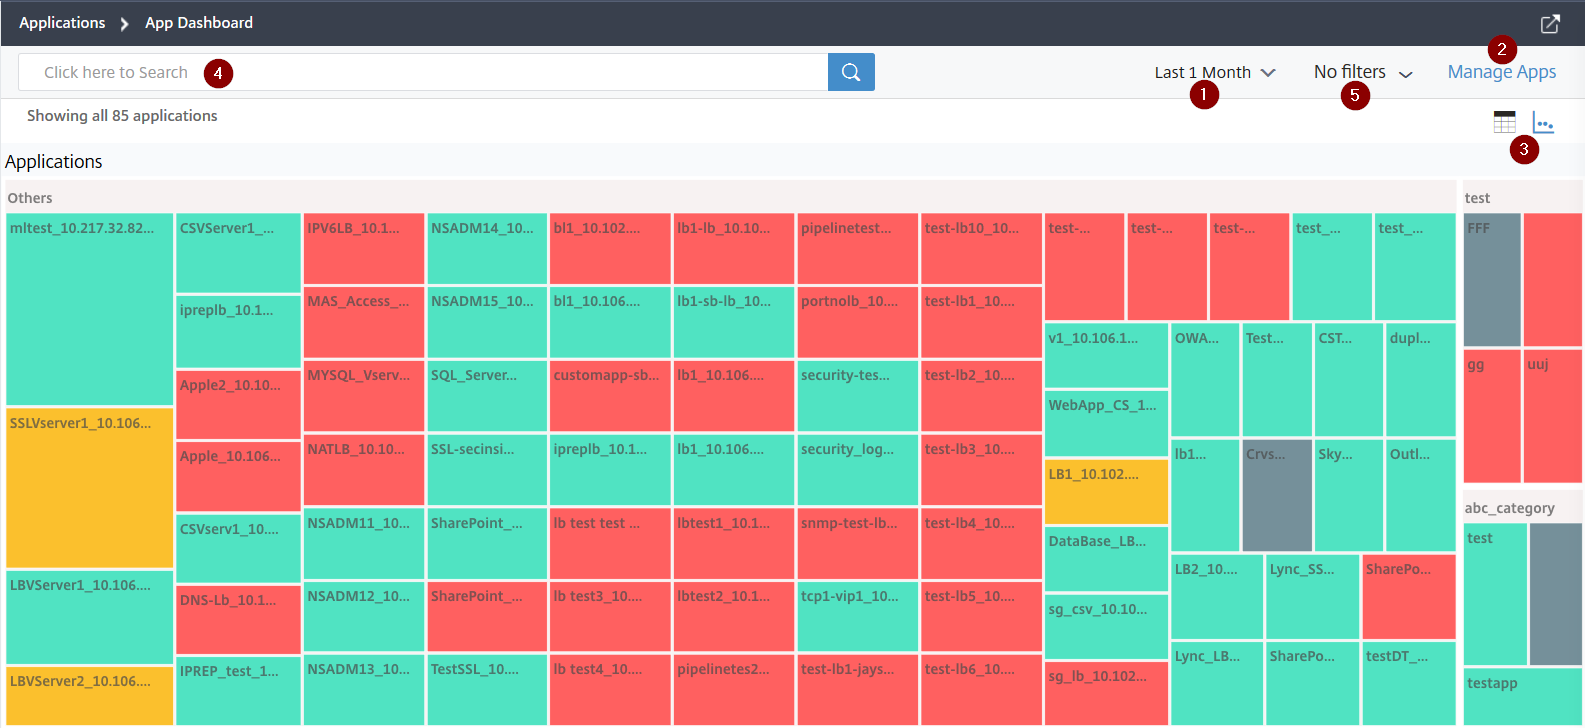Select the DataBase_LB tile
This screenshot has height=728, width=1585.
pyautogui.click(x=1106, y=559)
